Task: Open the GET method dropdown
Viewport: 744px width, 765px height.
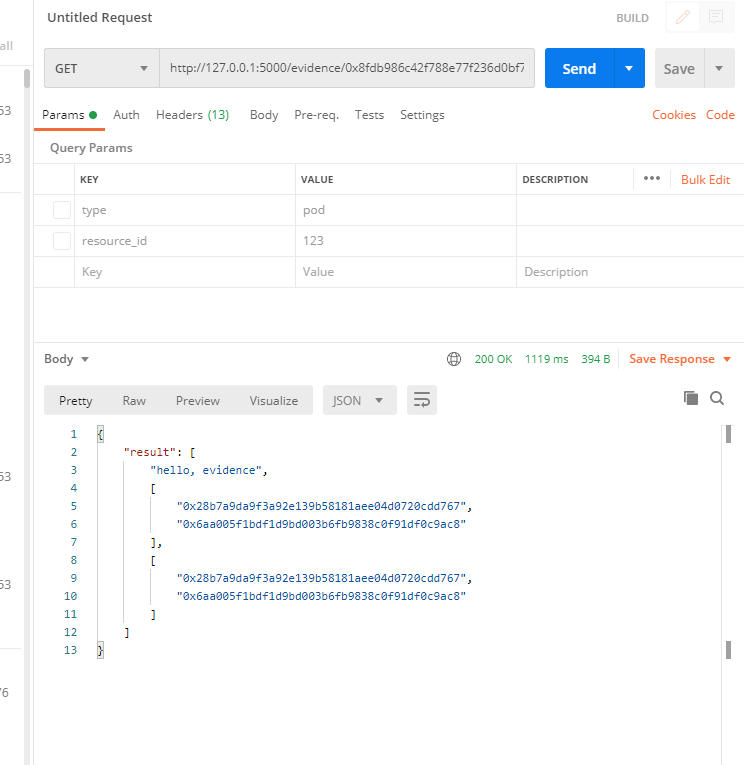Action: click(101, 68)
